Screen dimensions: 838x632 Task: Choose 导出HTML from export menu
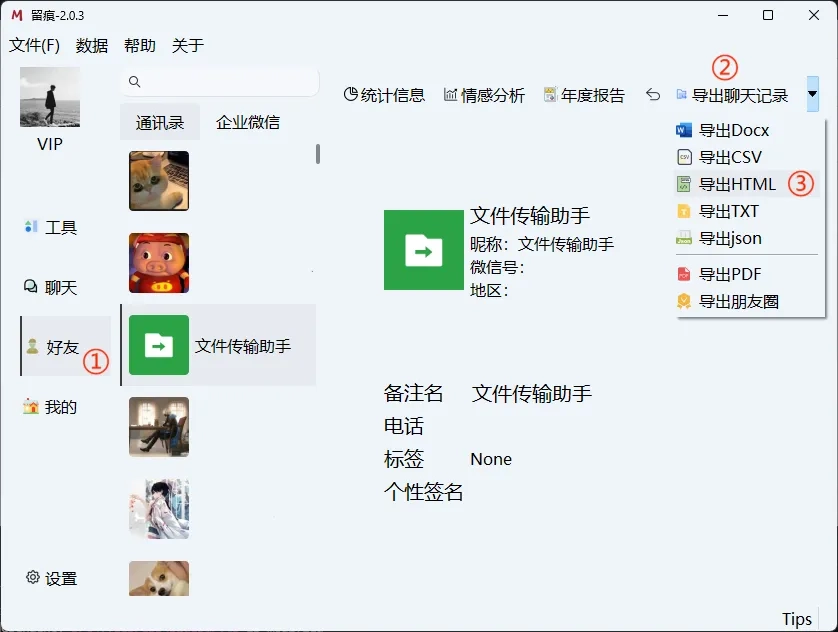747,184
